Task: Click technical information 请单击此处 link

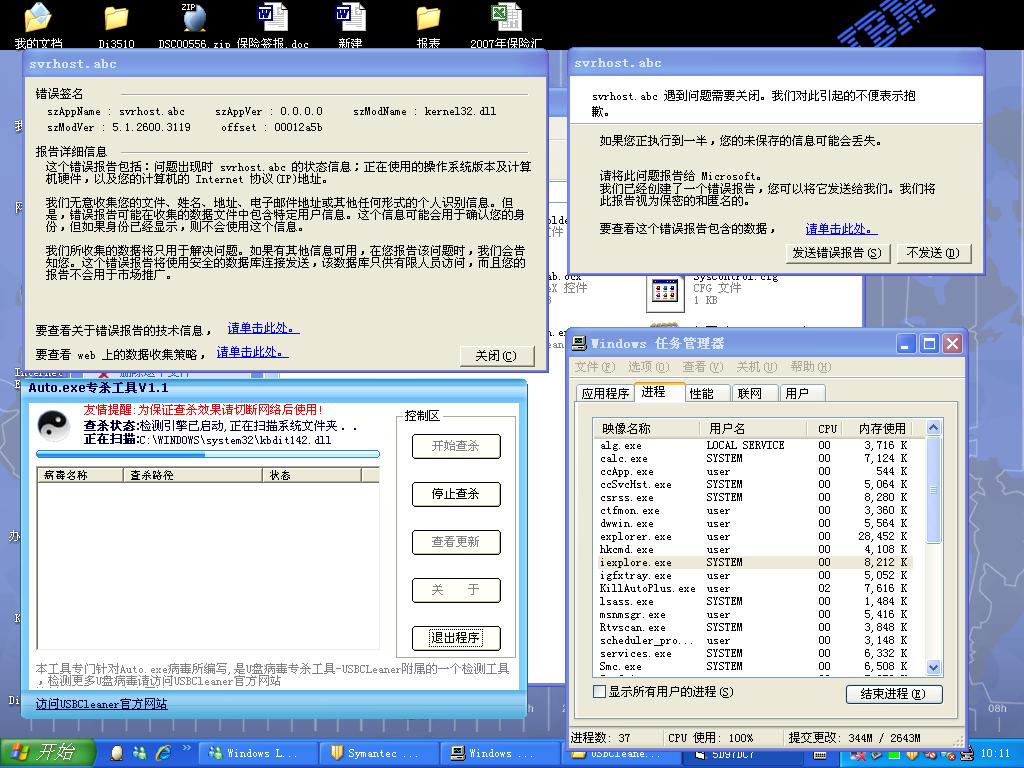Action: click(263, 328)
